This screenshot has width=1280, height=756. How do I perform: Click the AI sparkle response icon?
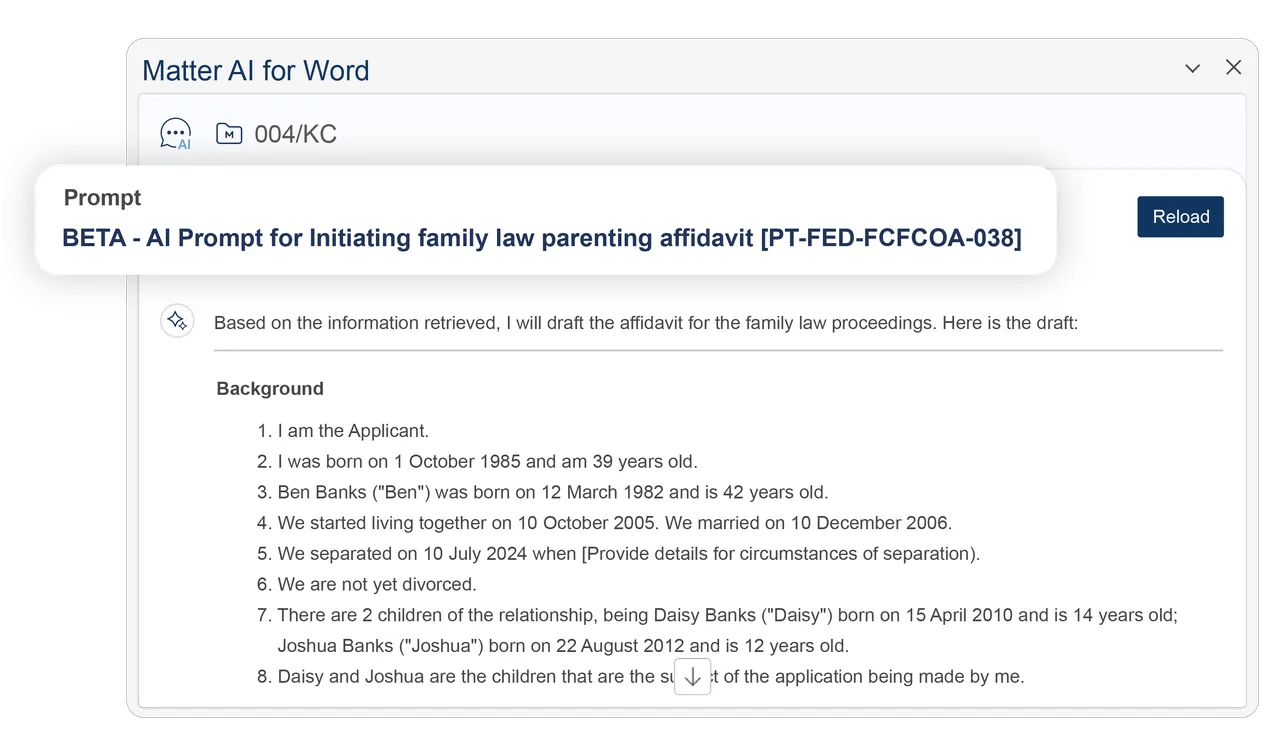tap(177, 321)
